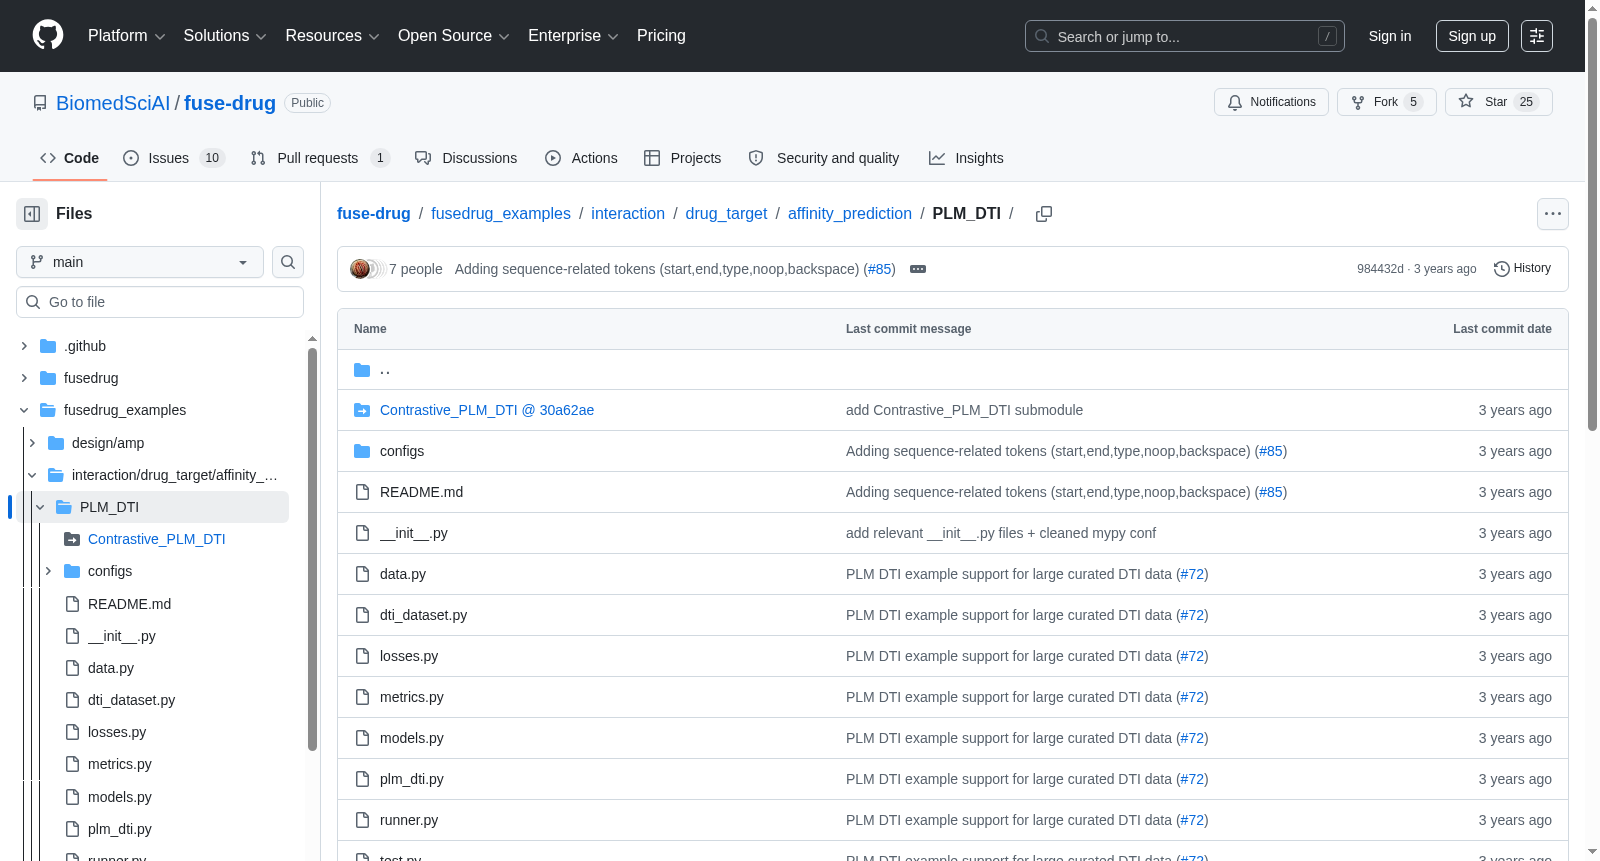
Task: Open commit 984432d link
Action: coord(1380,269)
